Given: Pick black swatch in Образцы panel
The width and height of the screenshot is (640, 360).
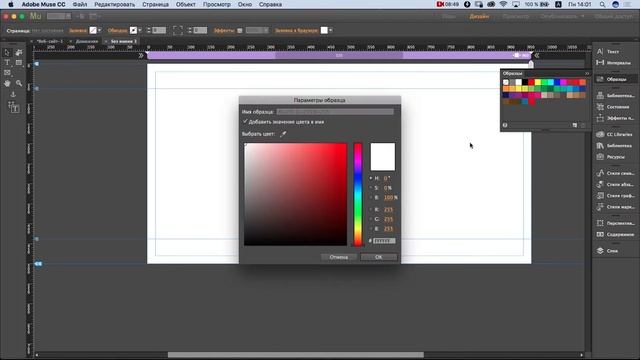Looking at the screenshot, I should 525,82.
